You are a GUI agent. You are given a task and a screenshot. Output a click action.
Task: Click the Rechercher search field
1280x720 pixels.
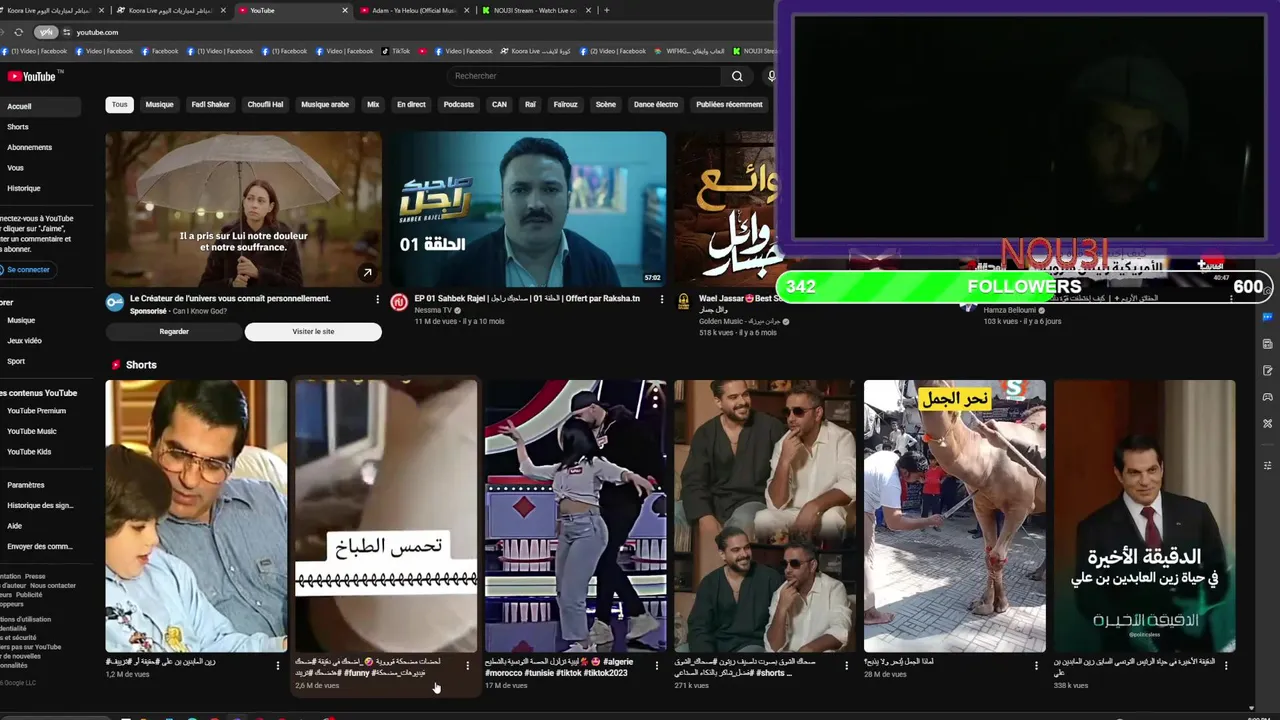584,76
